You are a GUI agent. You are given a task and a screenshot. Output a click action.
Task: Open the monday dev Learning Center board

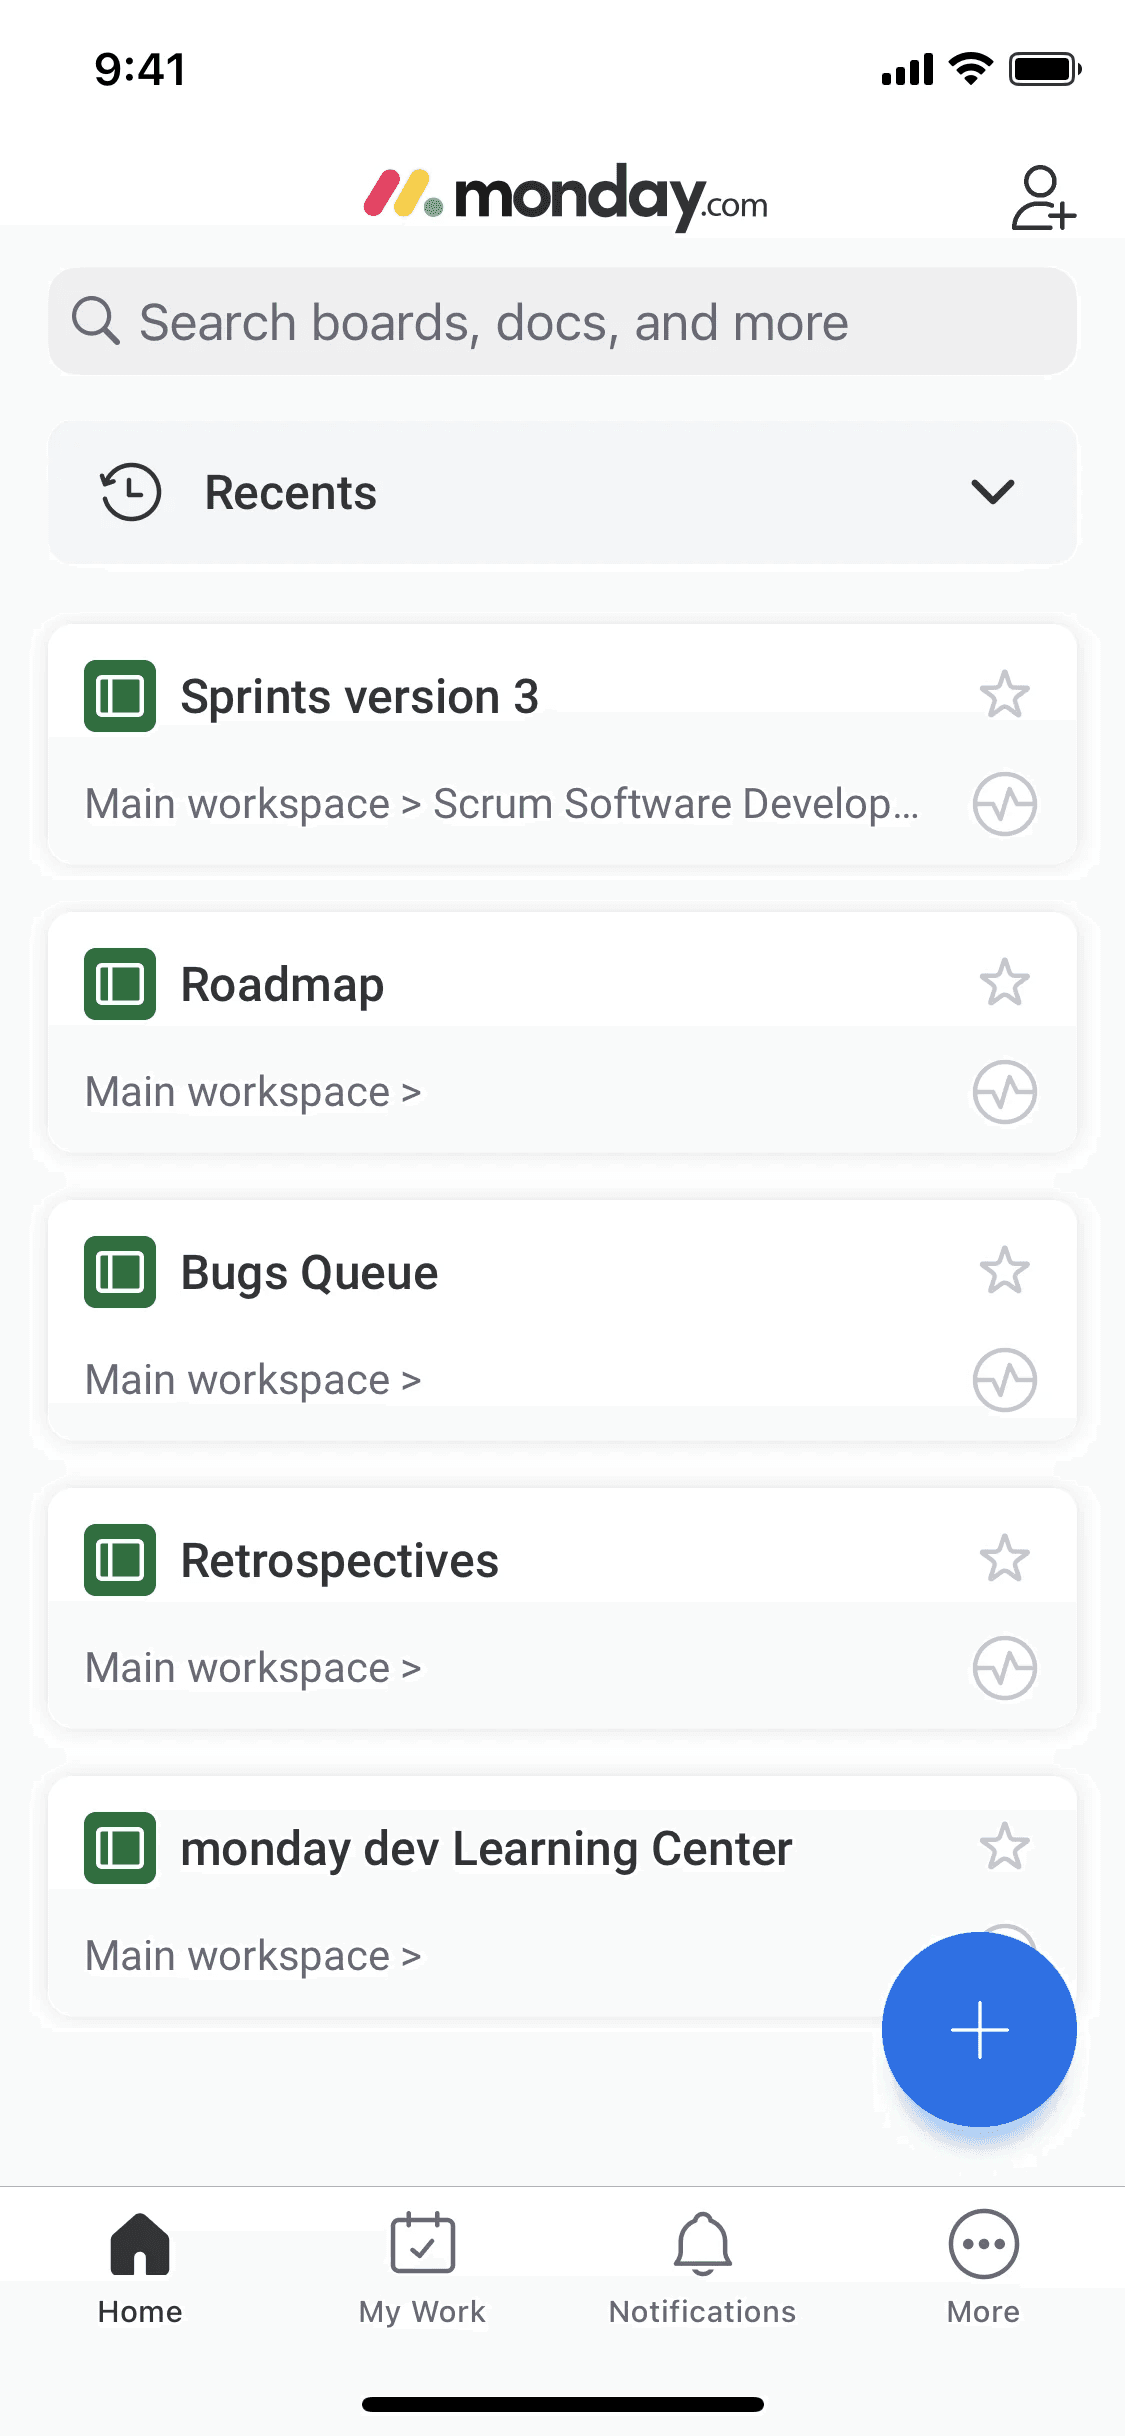click(x=562, y=1896)
